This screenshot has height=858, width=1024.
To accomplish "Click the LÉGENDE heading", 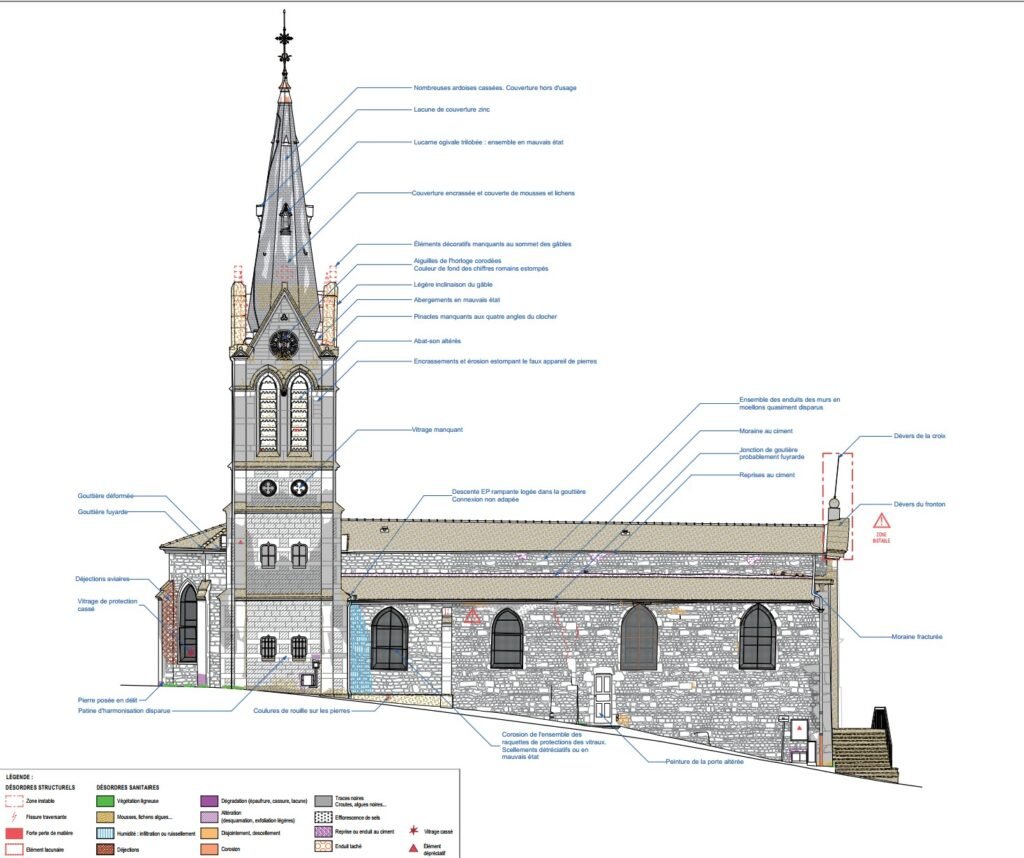I will (x=18, y=777).
